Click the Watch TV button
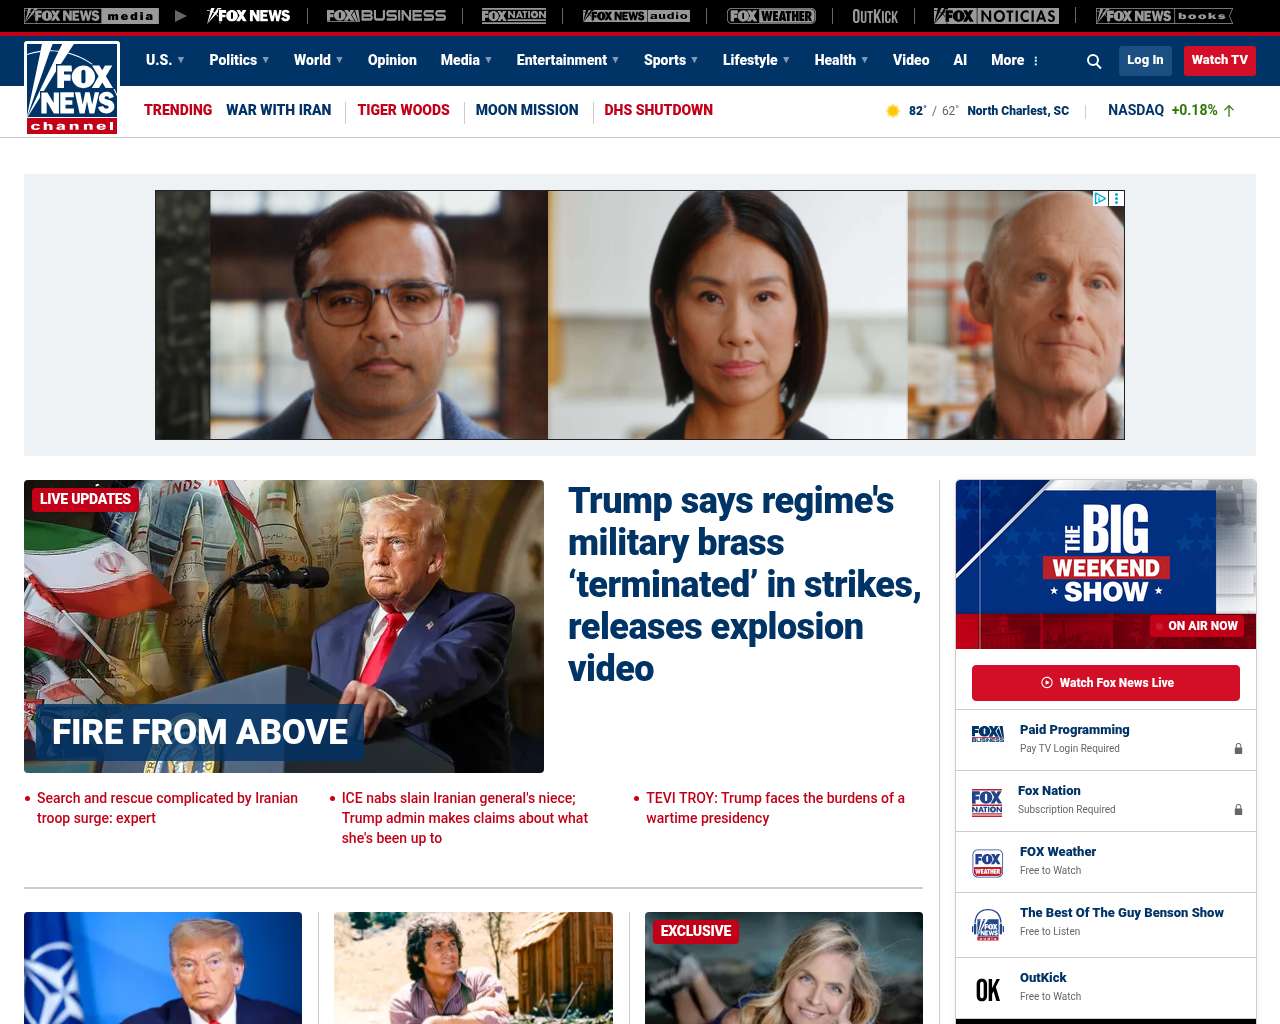1280x1024 pixels. (x=1220, y=60)
